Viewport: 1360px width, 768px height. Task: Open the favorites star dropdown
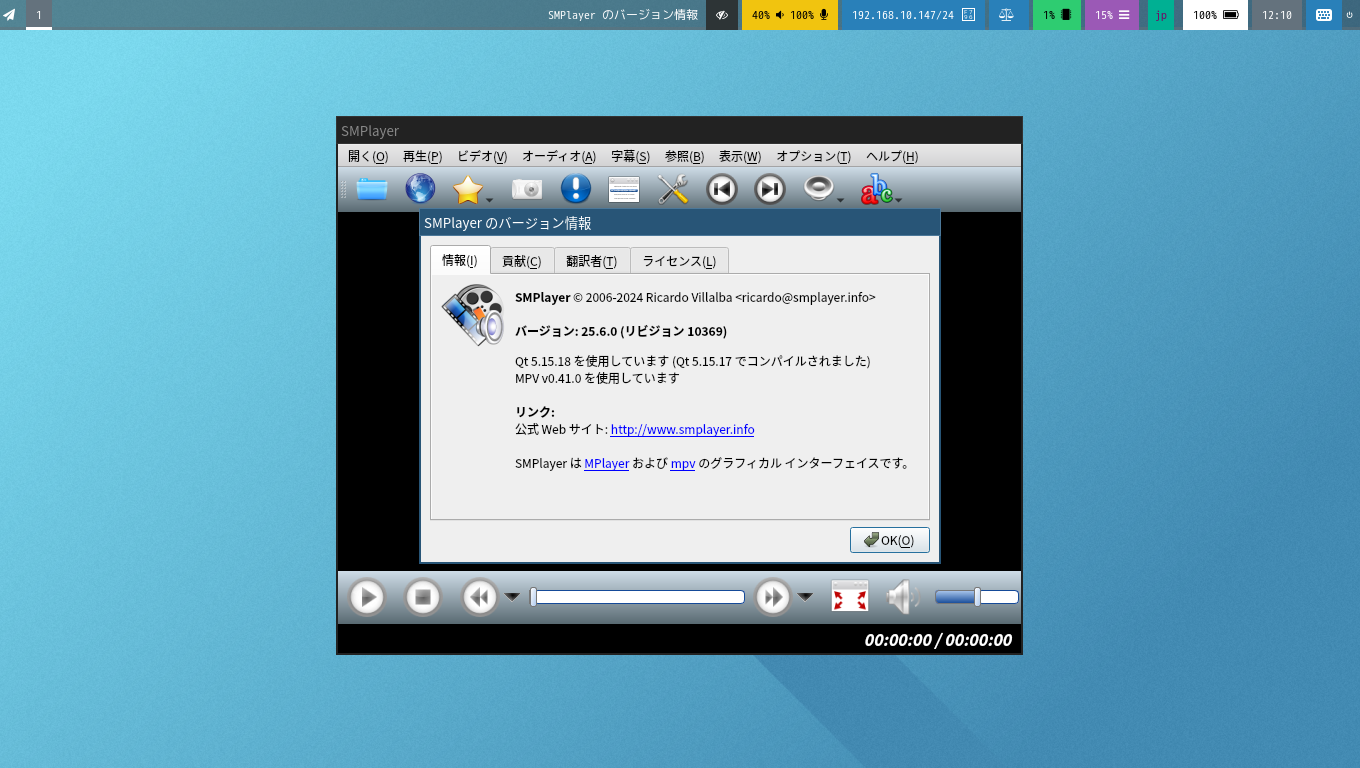489,199
